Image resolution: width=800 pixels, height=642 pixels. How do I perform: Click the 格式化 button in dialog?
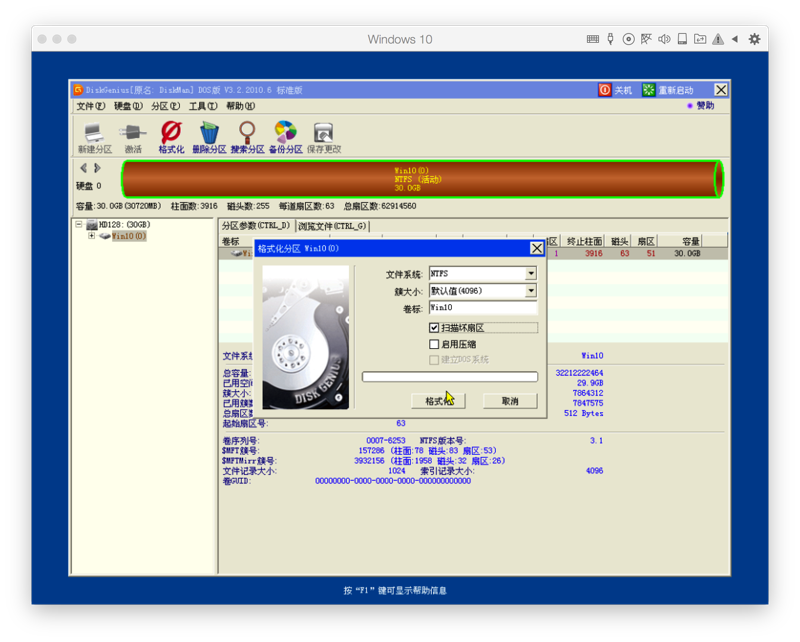click(438, 401)
